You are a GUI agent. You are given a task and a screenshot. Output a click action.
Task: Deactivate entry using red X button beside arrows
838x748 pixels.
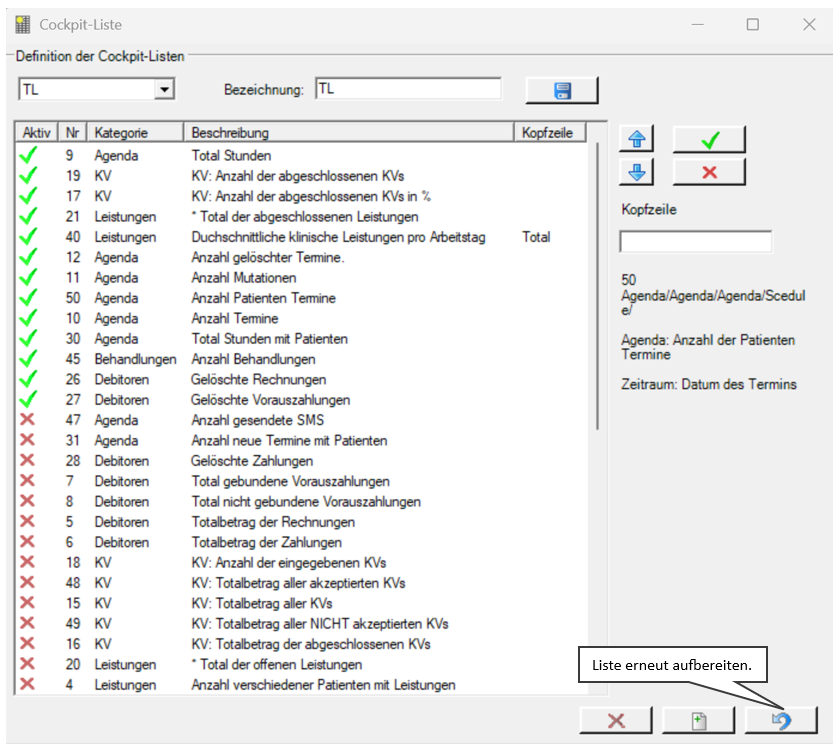(709, 172)
